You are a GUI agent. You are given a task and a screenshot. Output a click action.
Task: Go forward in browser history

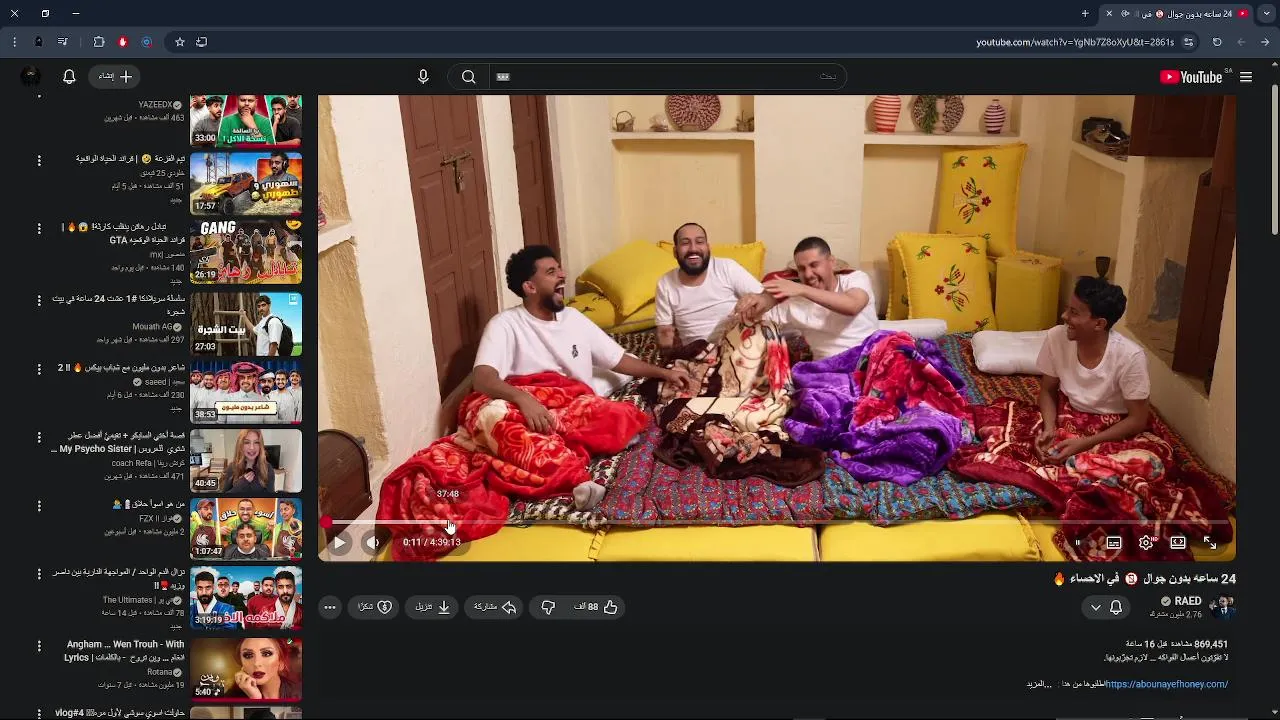pyautogui.click(x=1265, y=42)
